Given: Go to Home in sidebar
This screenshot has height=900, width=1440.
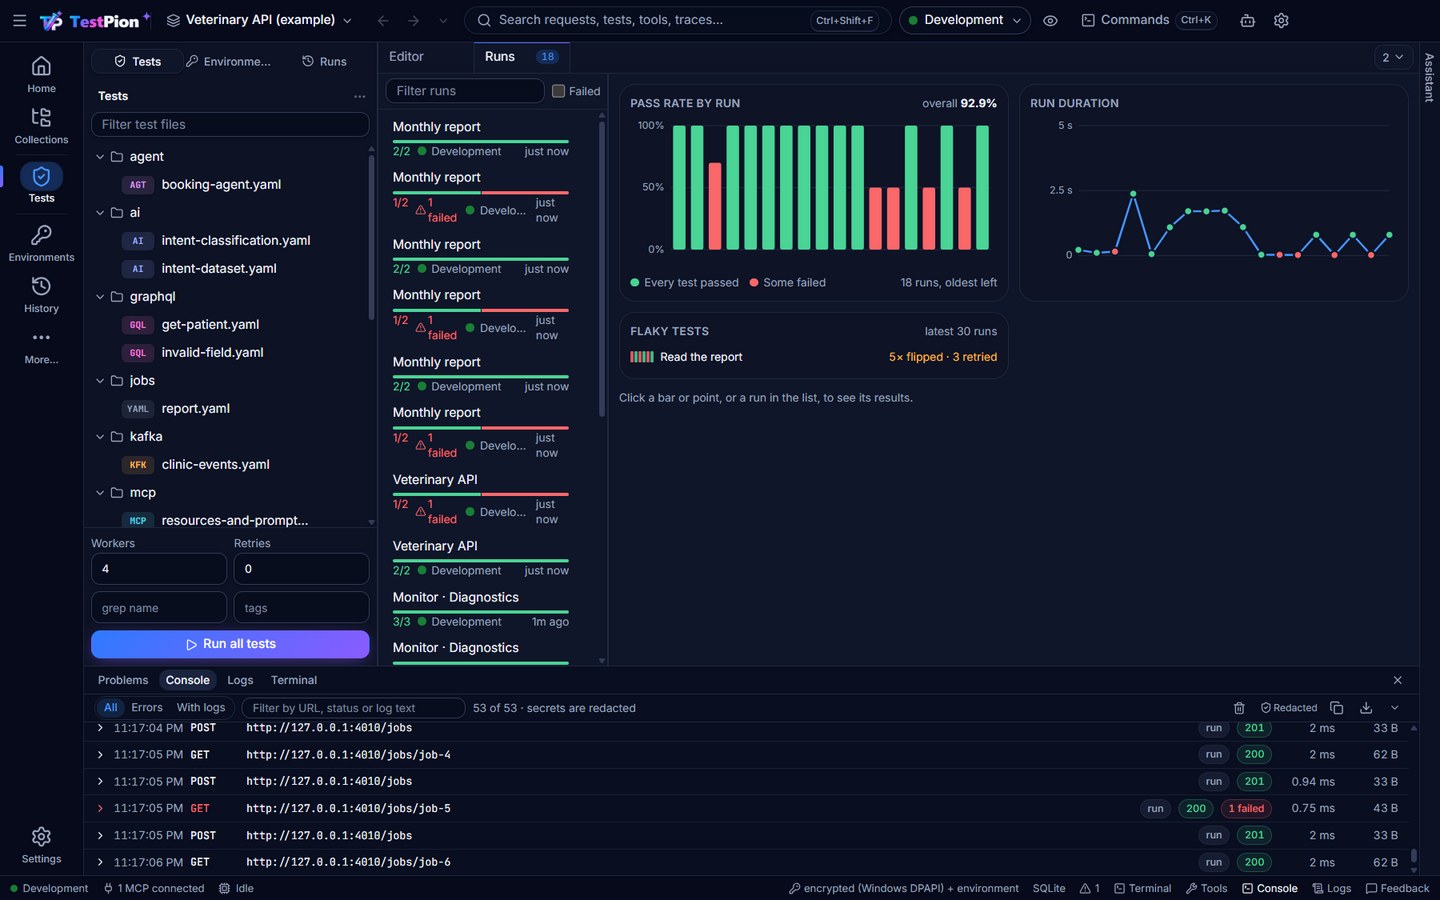Looking at the screenshot, I should click(x=41, y=75).
